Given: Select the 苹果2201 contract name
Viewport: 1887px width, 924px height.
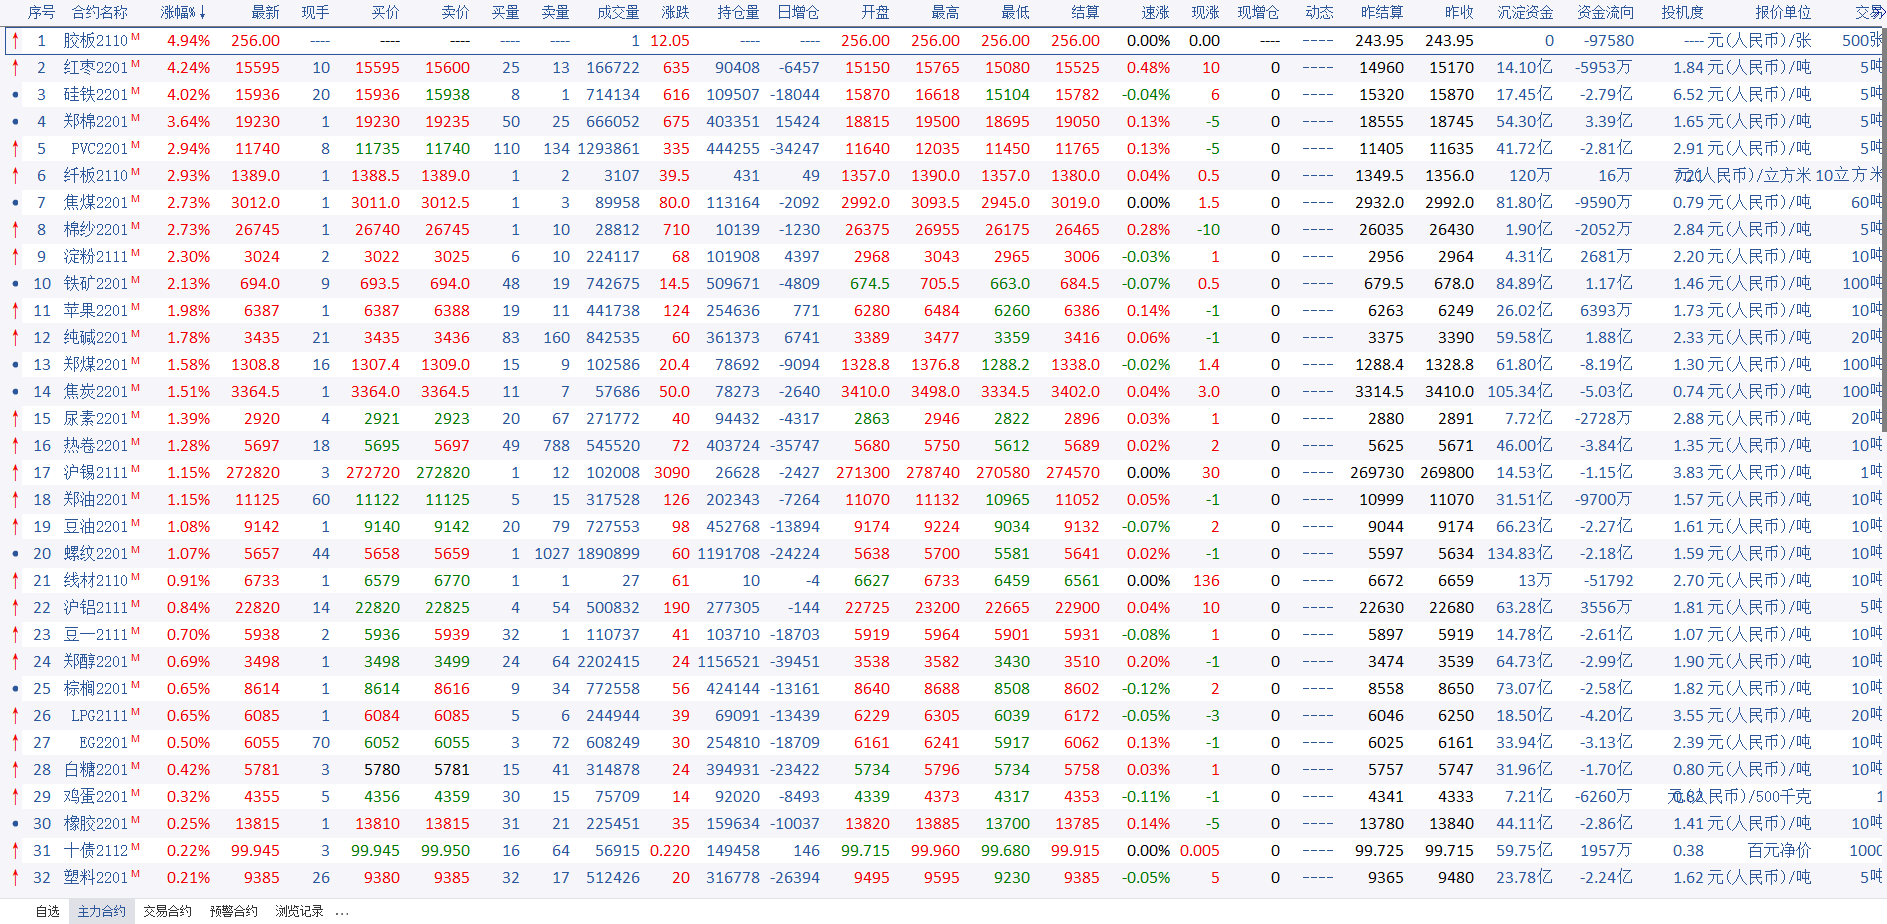Looking at the screenshot, I should click(x=95, y=311).
